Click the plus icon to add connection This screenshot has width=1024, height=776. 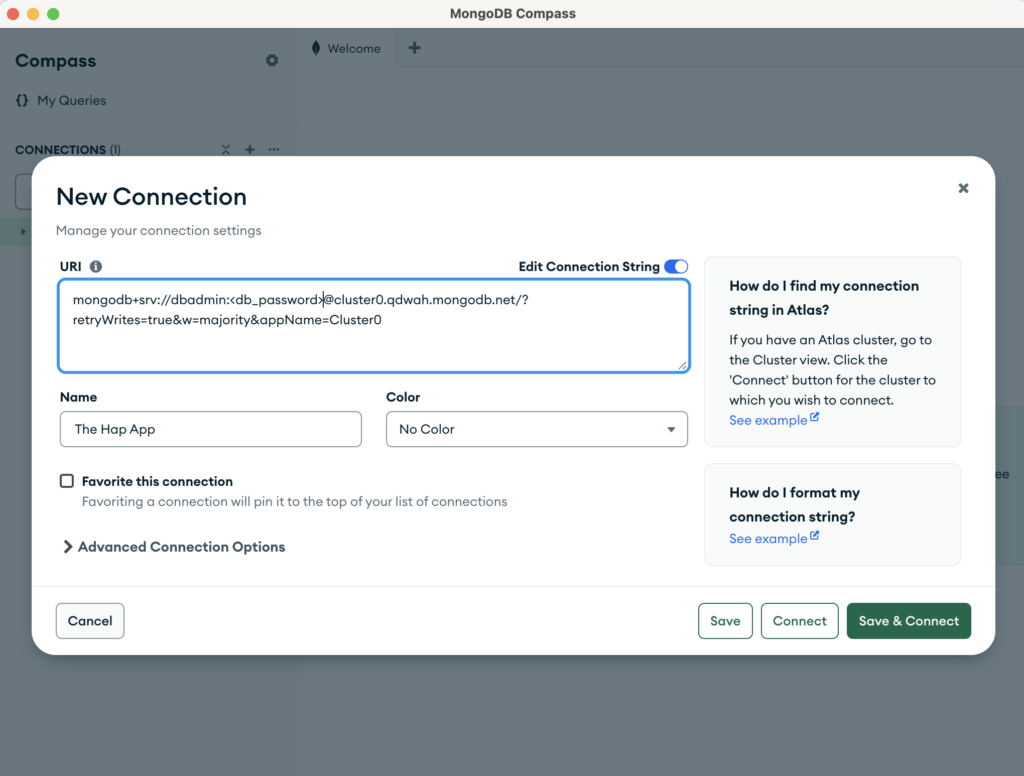pos(250,150)
